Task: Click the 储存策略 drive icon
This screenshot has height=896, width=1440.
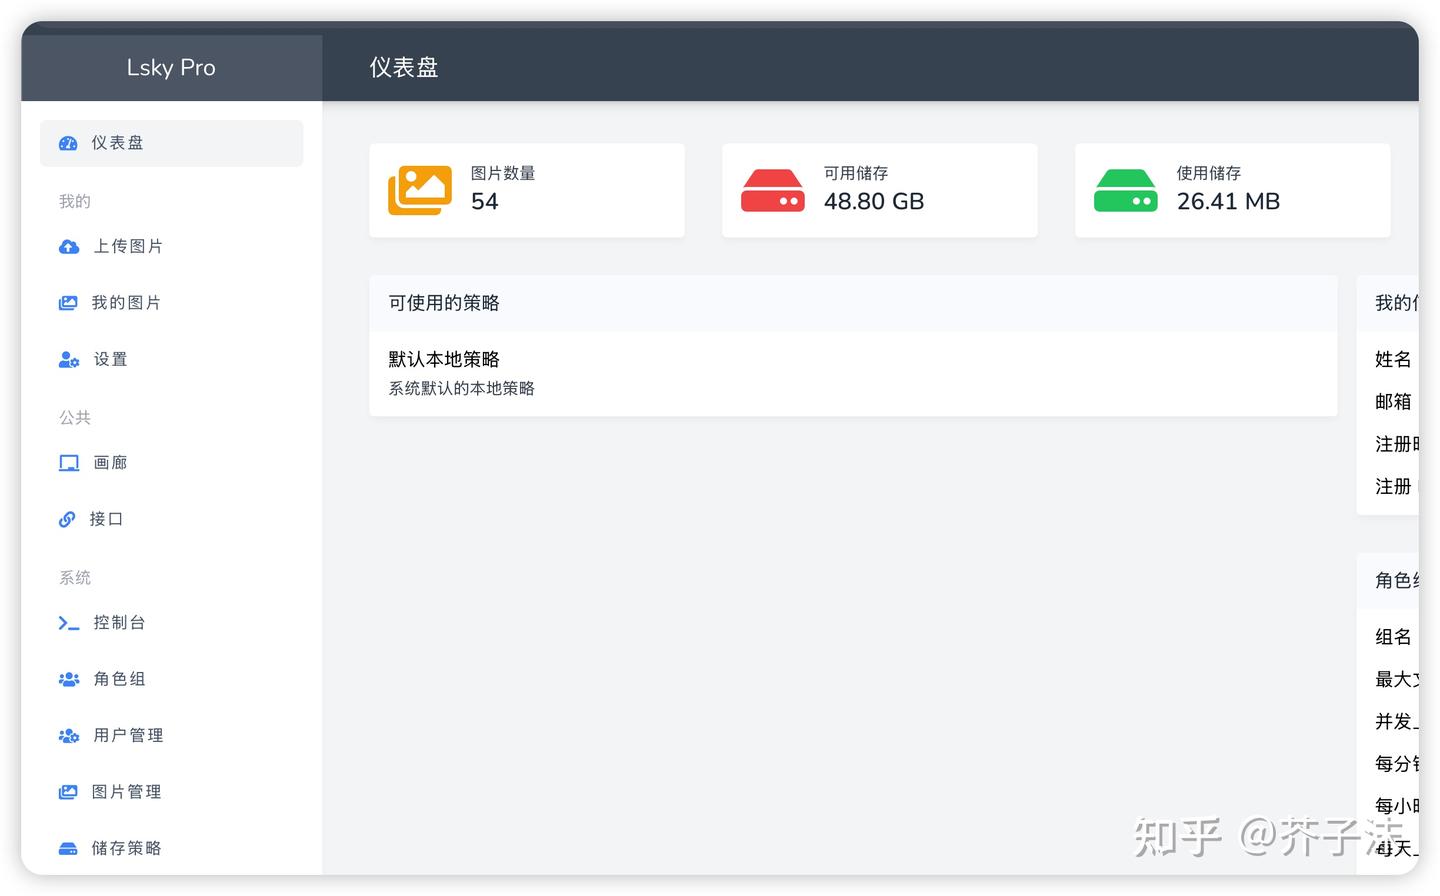Action: click(x=68, y=848)
